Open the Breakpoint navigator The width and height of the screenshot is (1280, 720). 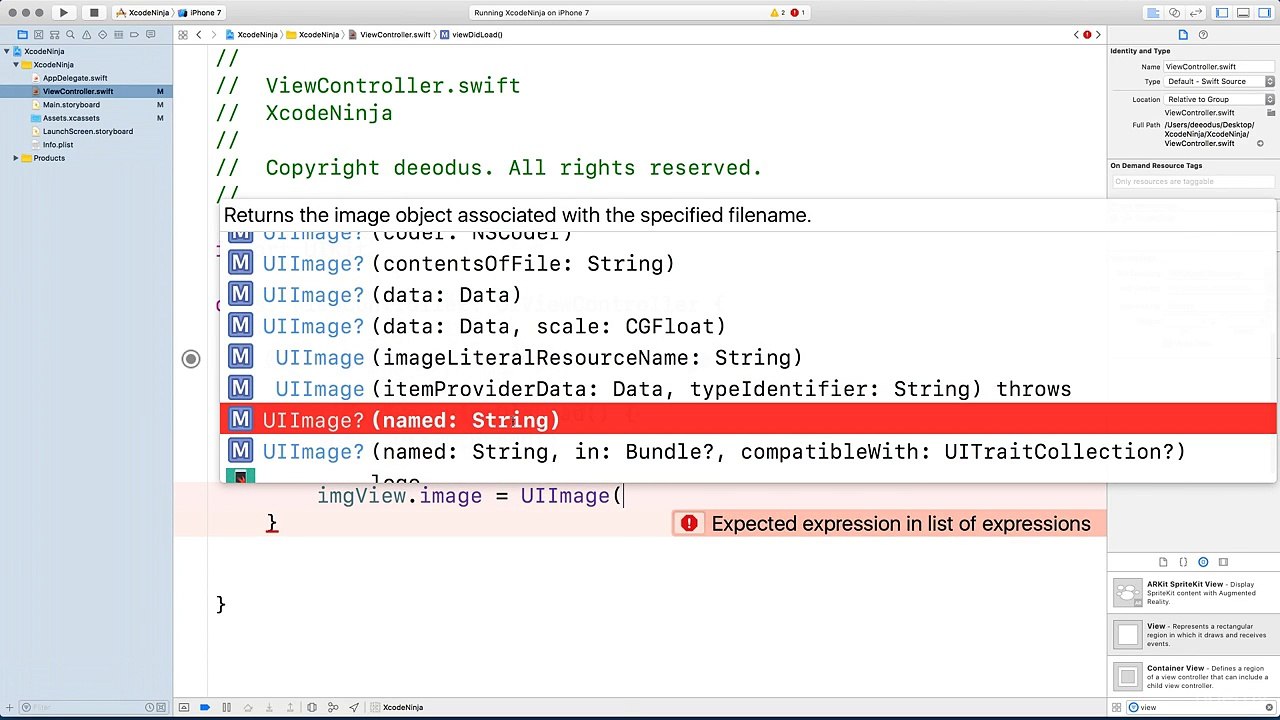[133, 35]
